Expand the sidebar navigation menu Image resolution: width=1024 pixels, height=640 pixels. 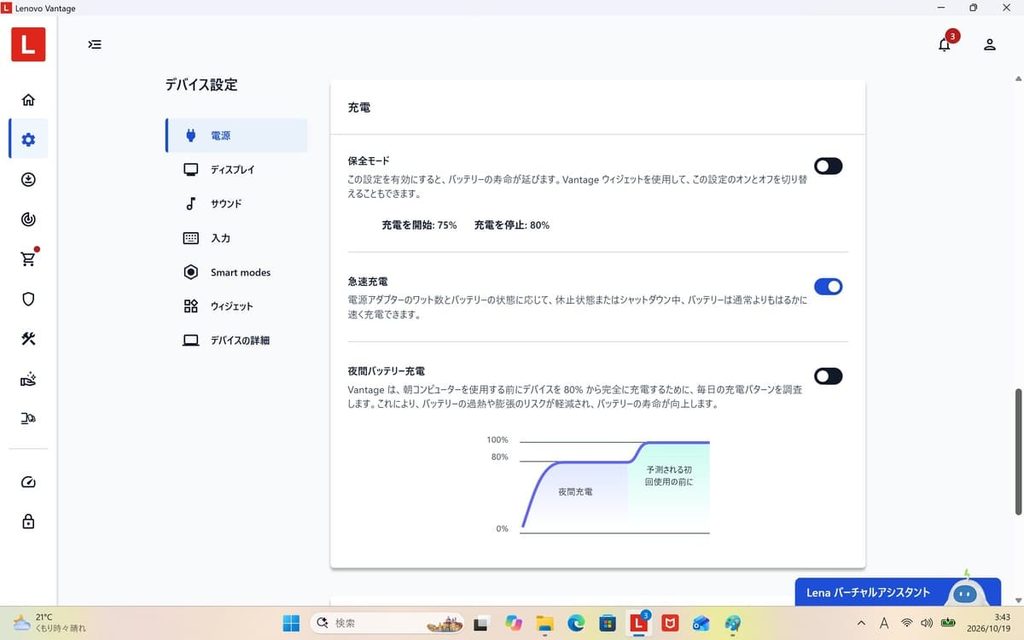click(95, 44)
